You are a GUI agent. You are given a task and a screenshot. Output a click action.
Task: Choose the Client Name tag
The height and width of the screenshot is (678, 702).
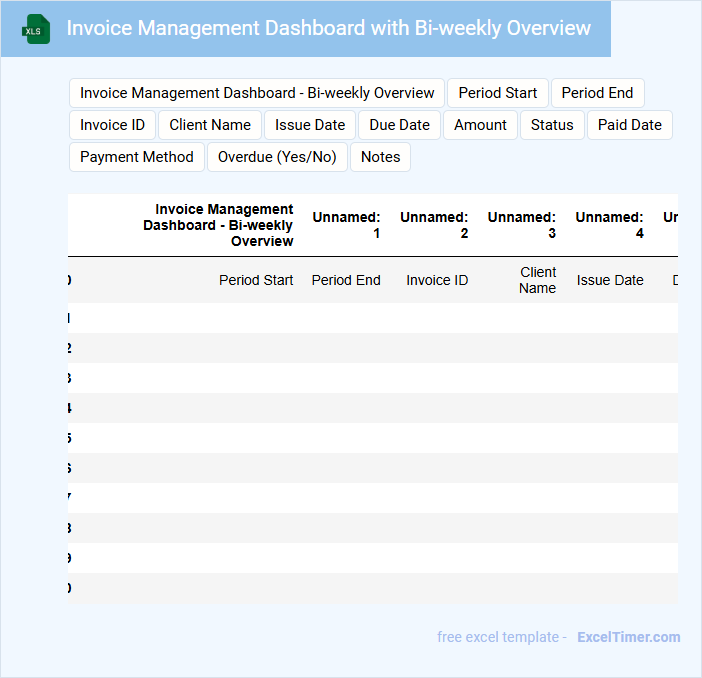pyautogui.click(x=210, y=125)
